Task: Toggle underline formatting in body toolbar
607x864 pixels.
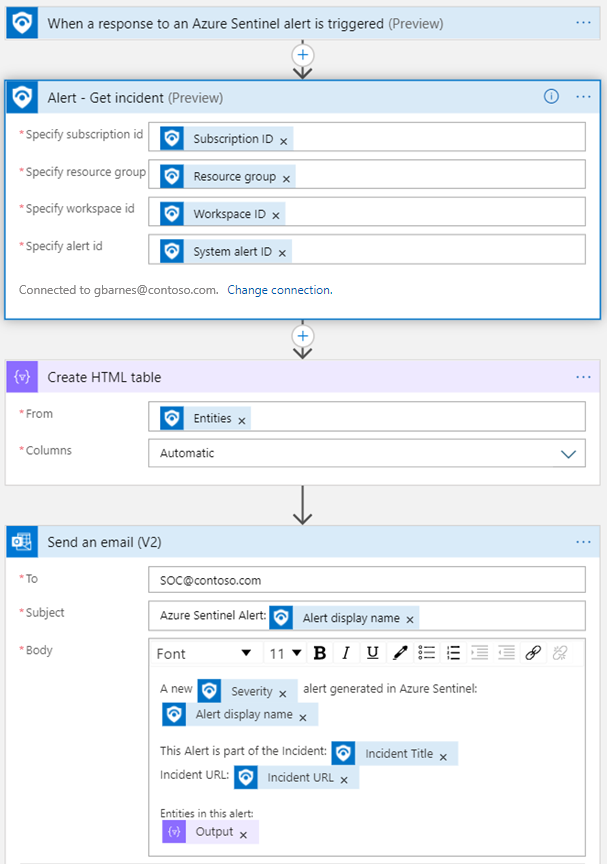Action: 372,653
